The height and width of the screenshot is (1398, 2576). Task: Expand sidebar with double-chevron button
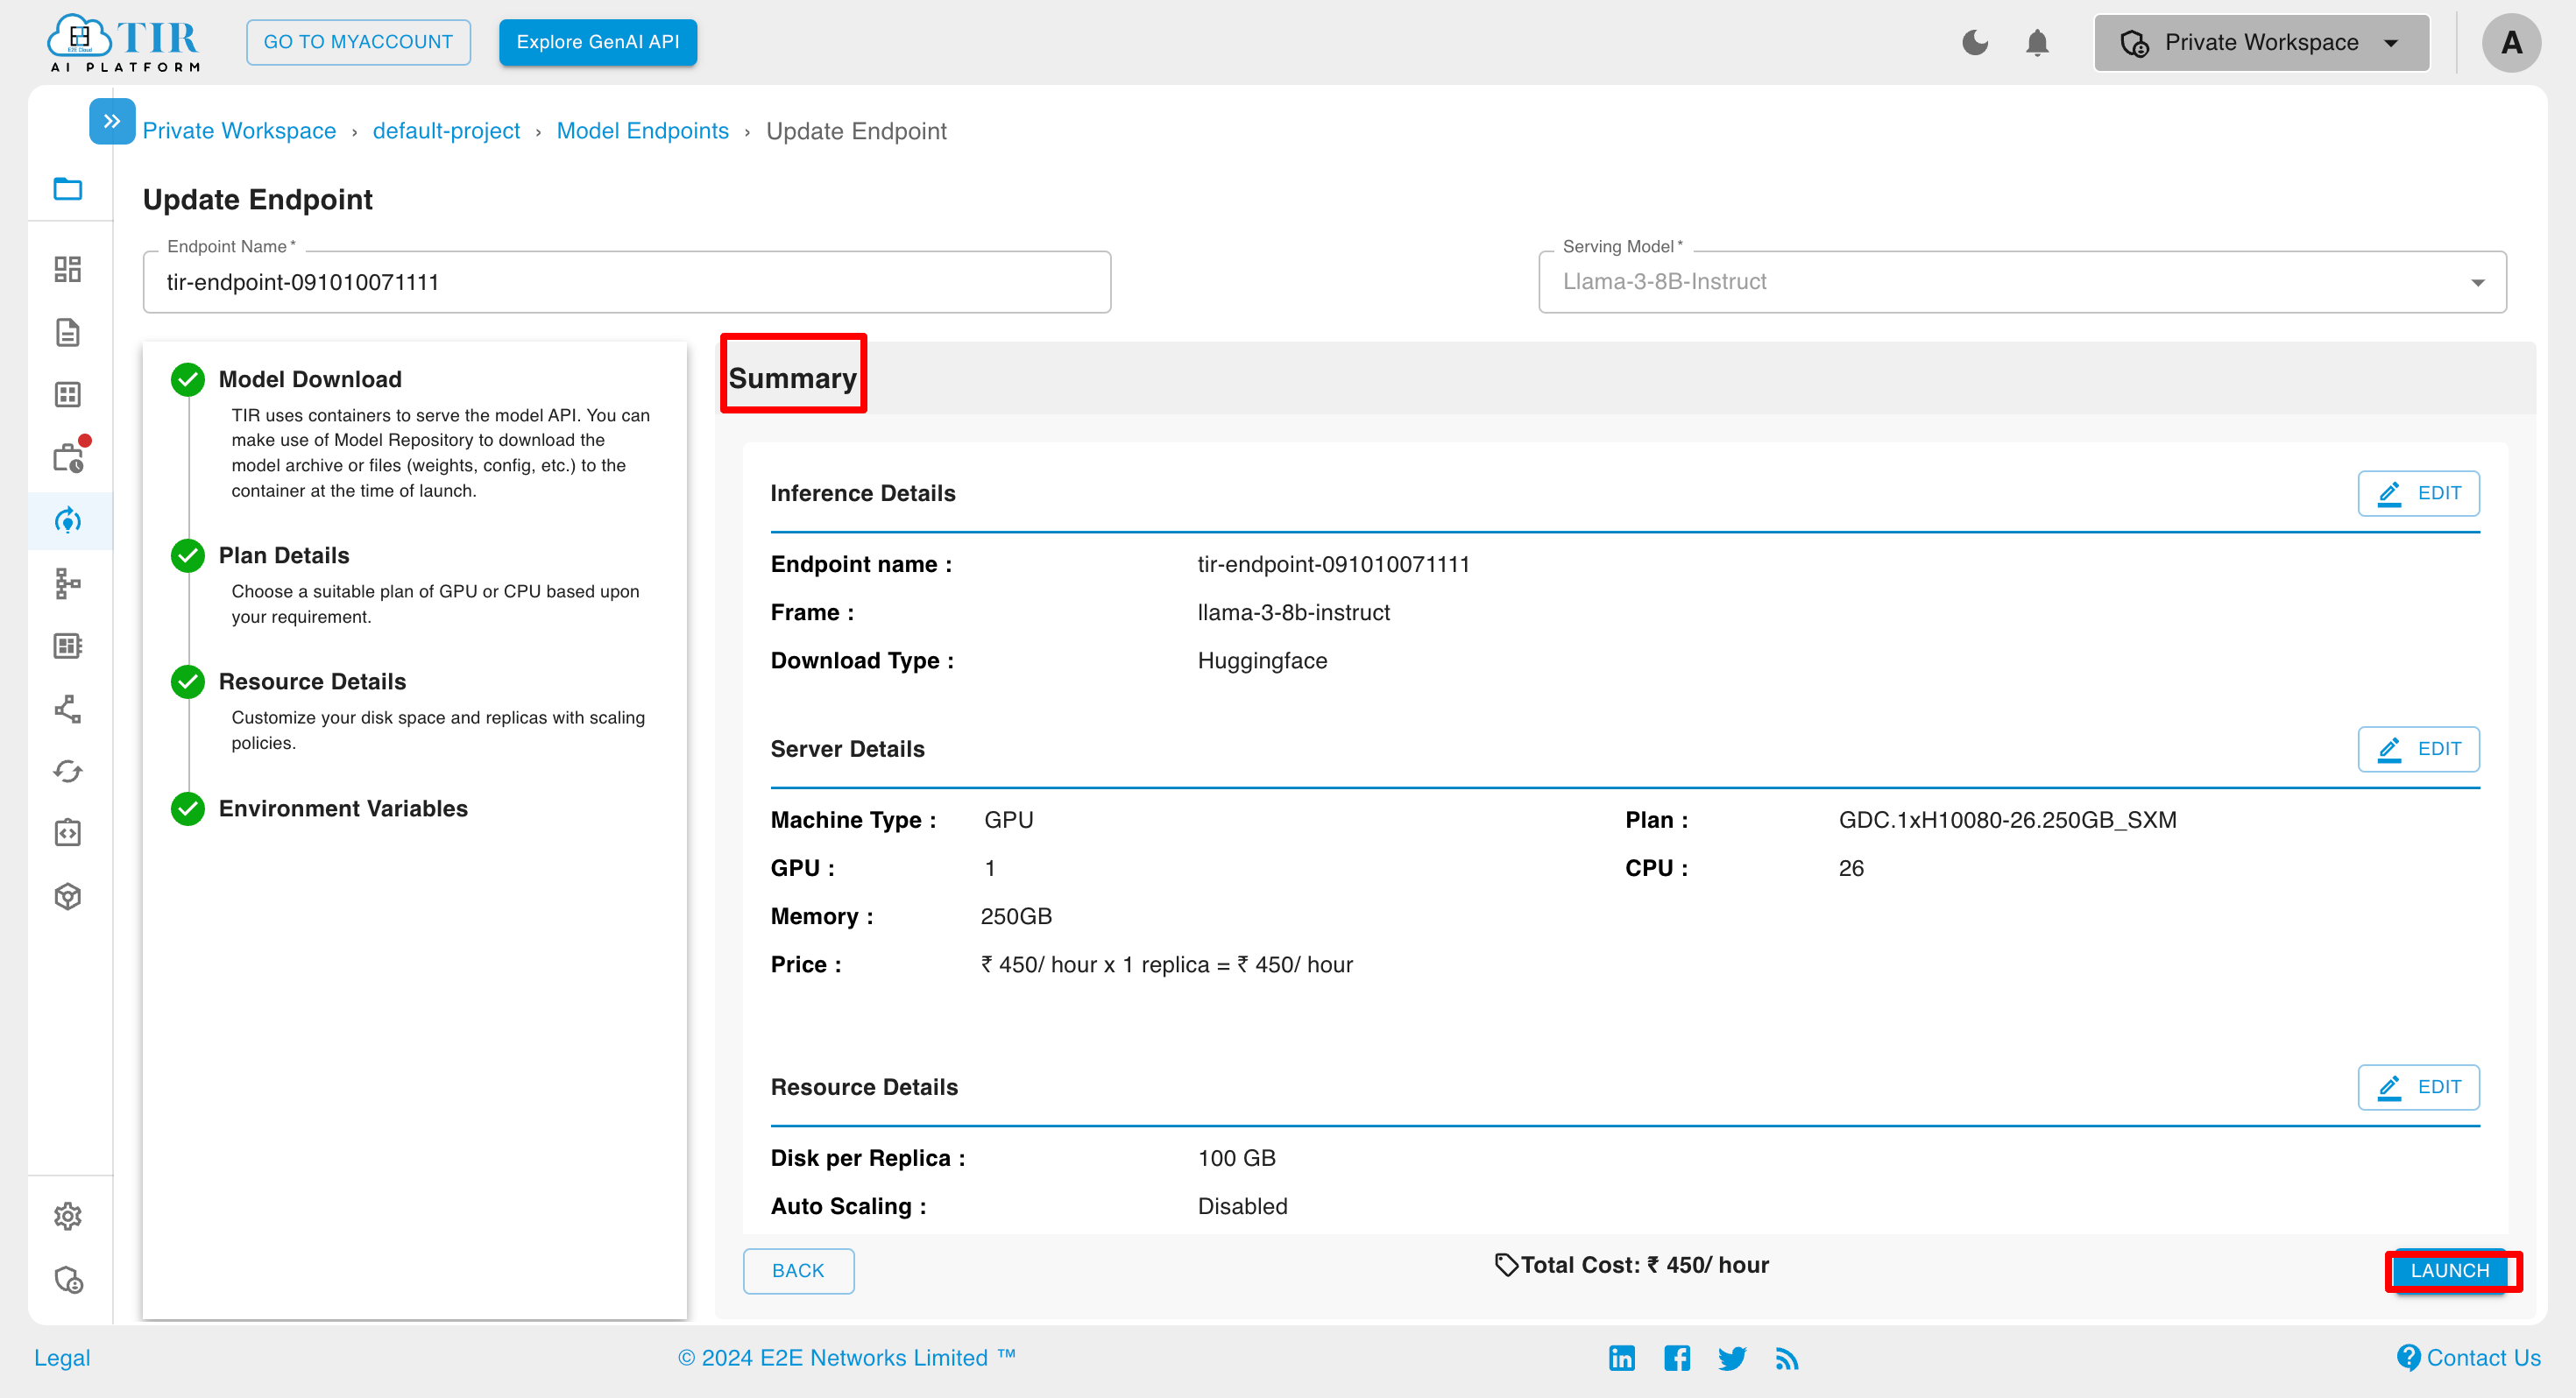click(x=112, y=121)
